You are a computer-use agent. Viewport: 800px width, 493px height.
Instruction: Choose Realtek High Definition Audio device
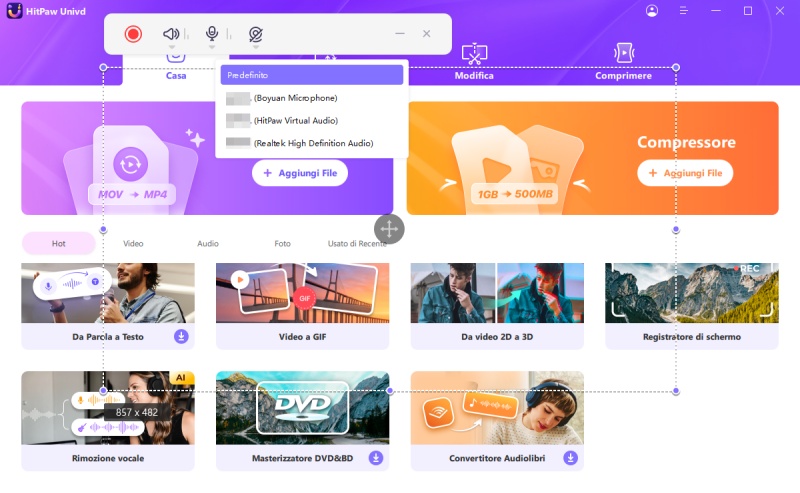[312, 143]
